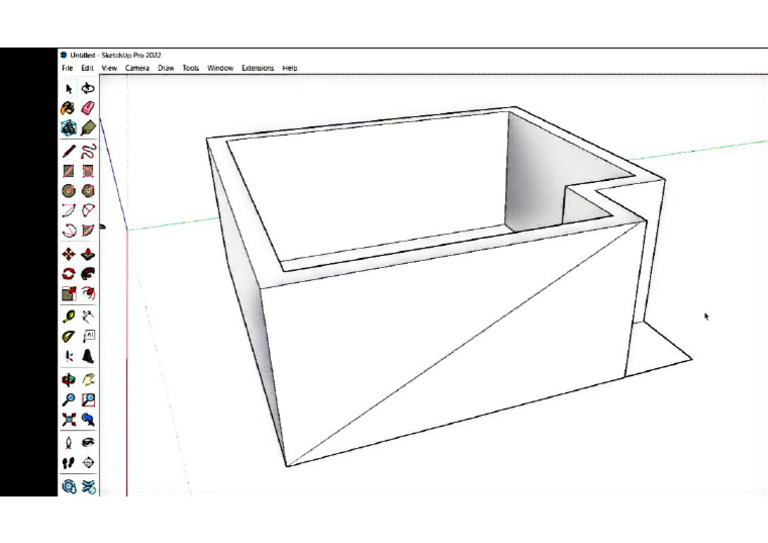Click the 'Untitled - SketchUp Pro 2022' title
The width and height of the screenshot is (768, 543).
(116, 55)
